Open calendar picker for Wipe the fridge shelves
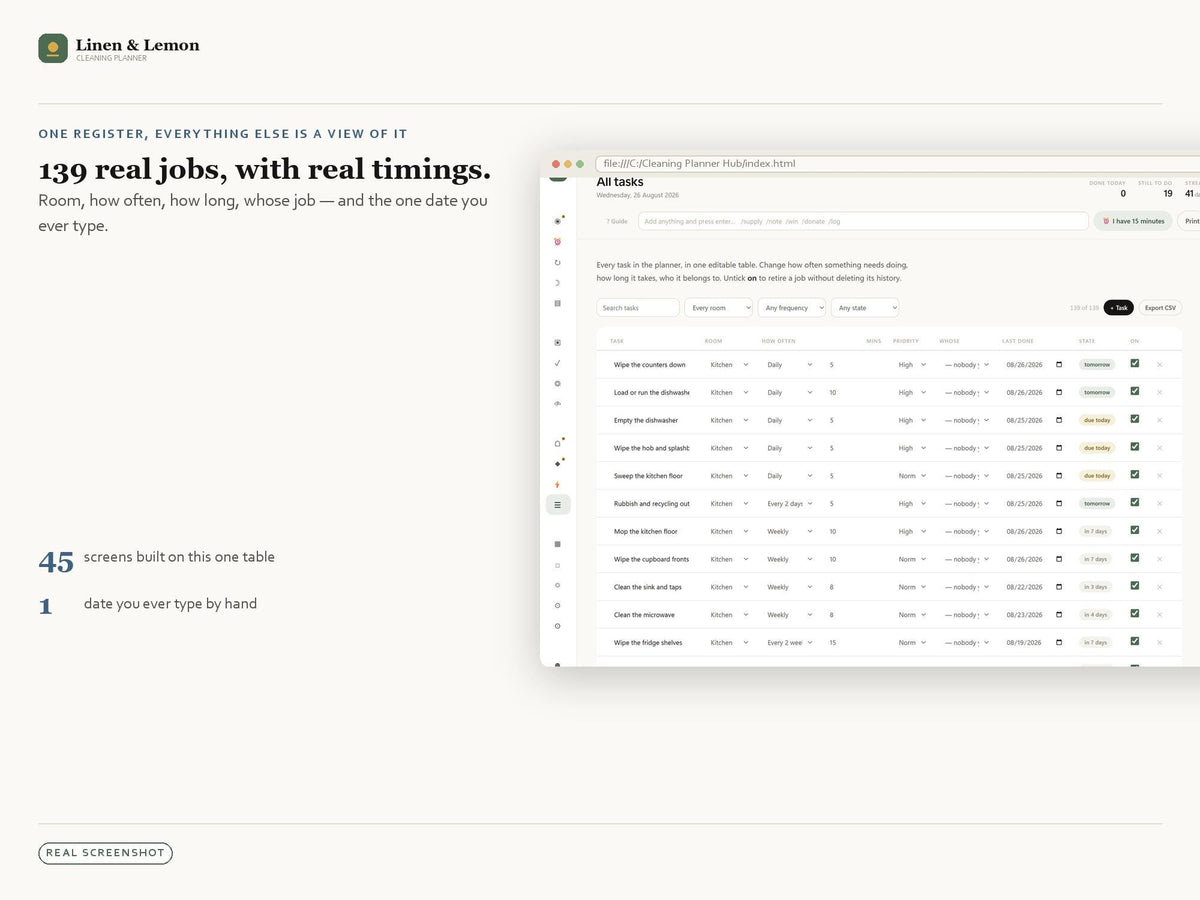This screenshot has width=1200, height=900. pos(1059,643)
